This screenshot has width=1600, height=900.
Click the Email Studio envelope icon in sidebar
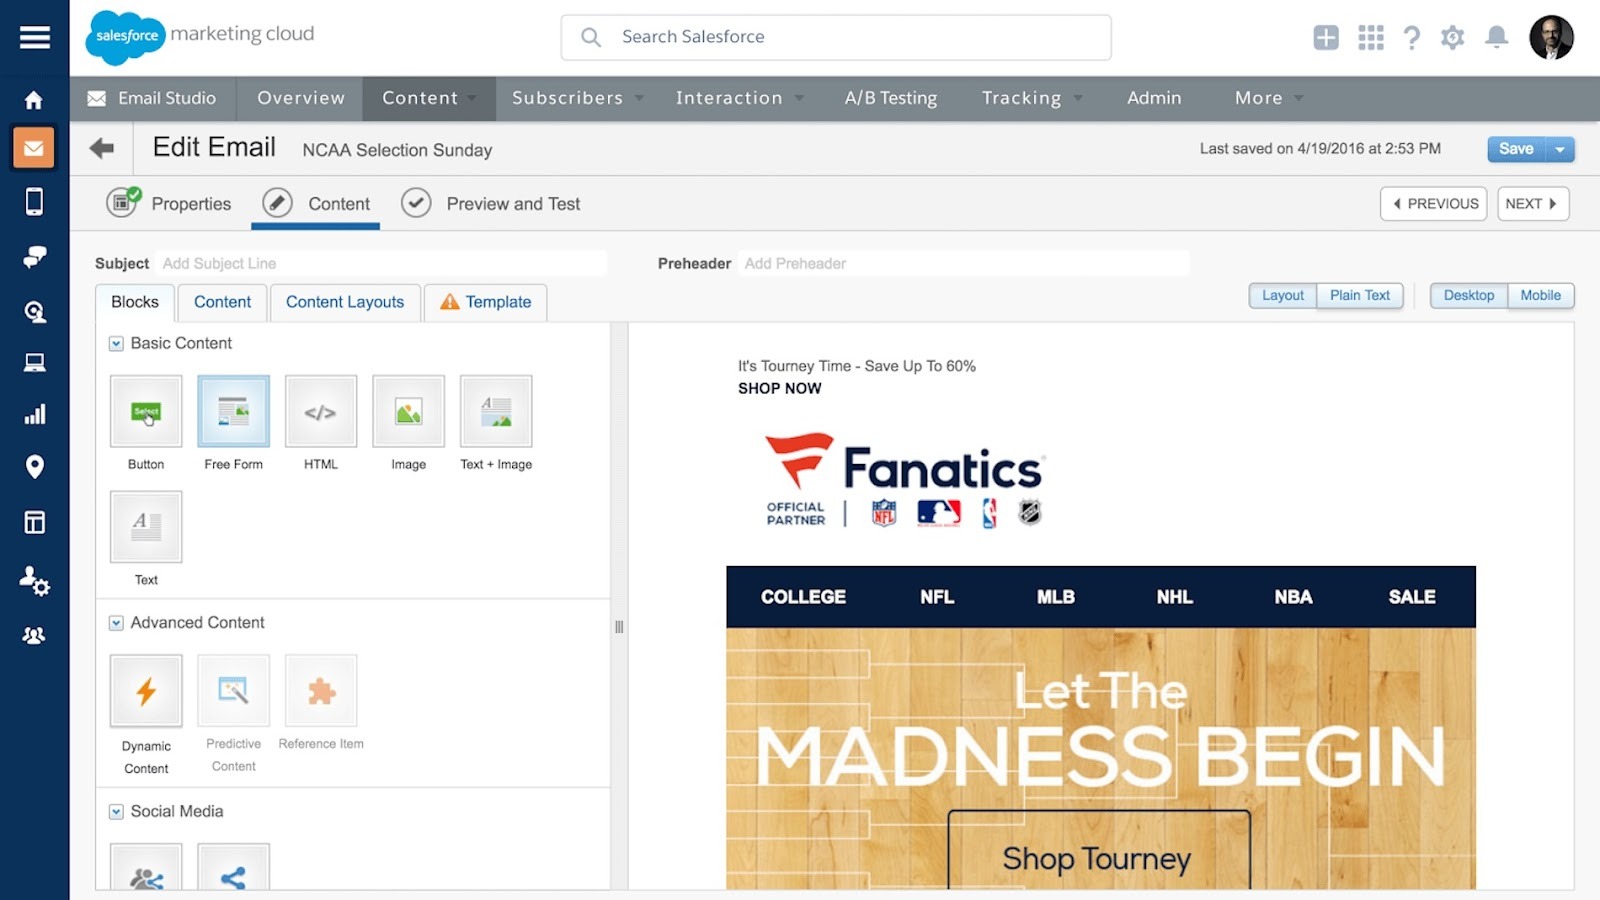click(x=34, y=147)
